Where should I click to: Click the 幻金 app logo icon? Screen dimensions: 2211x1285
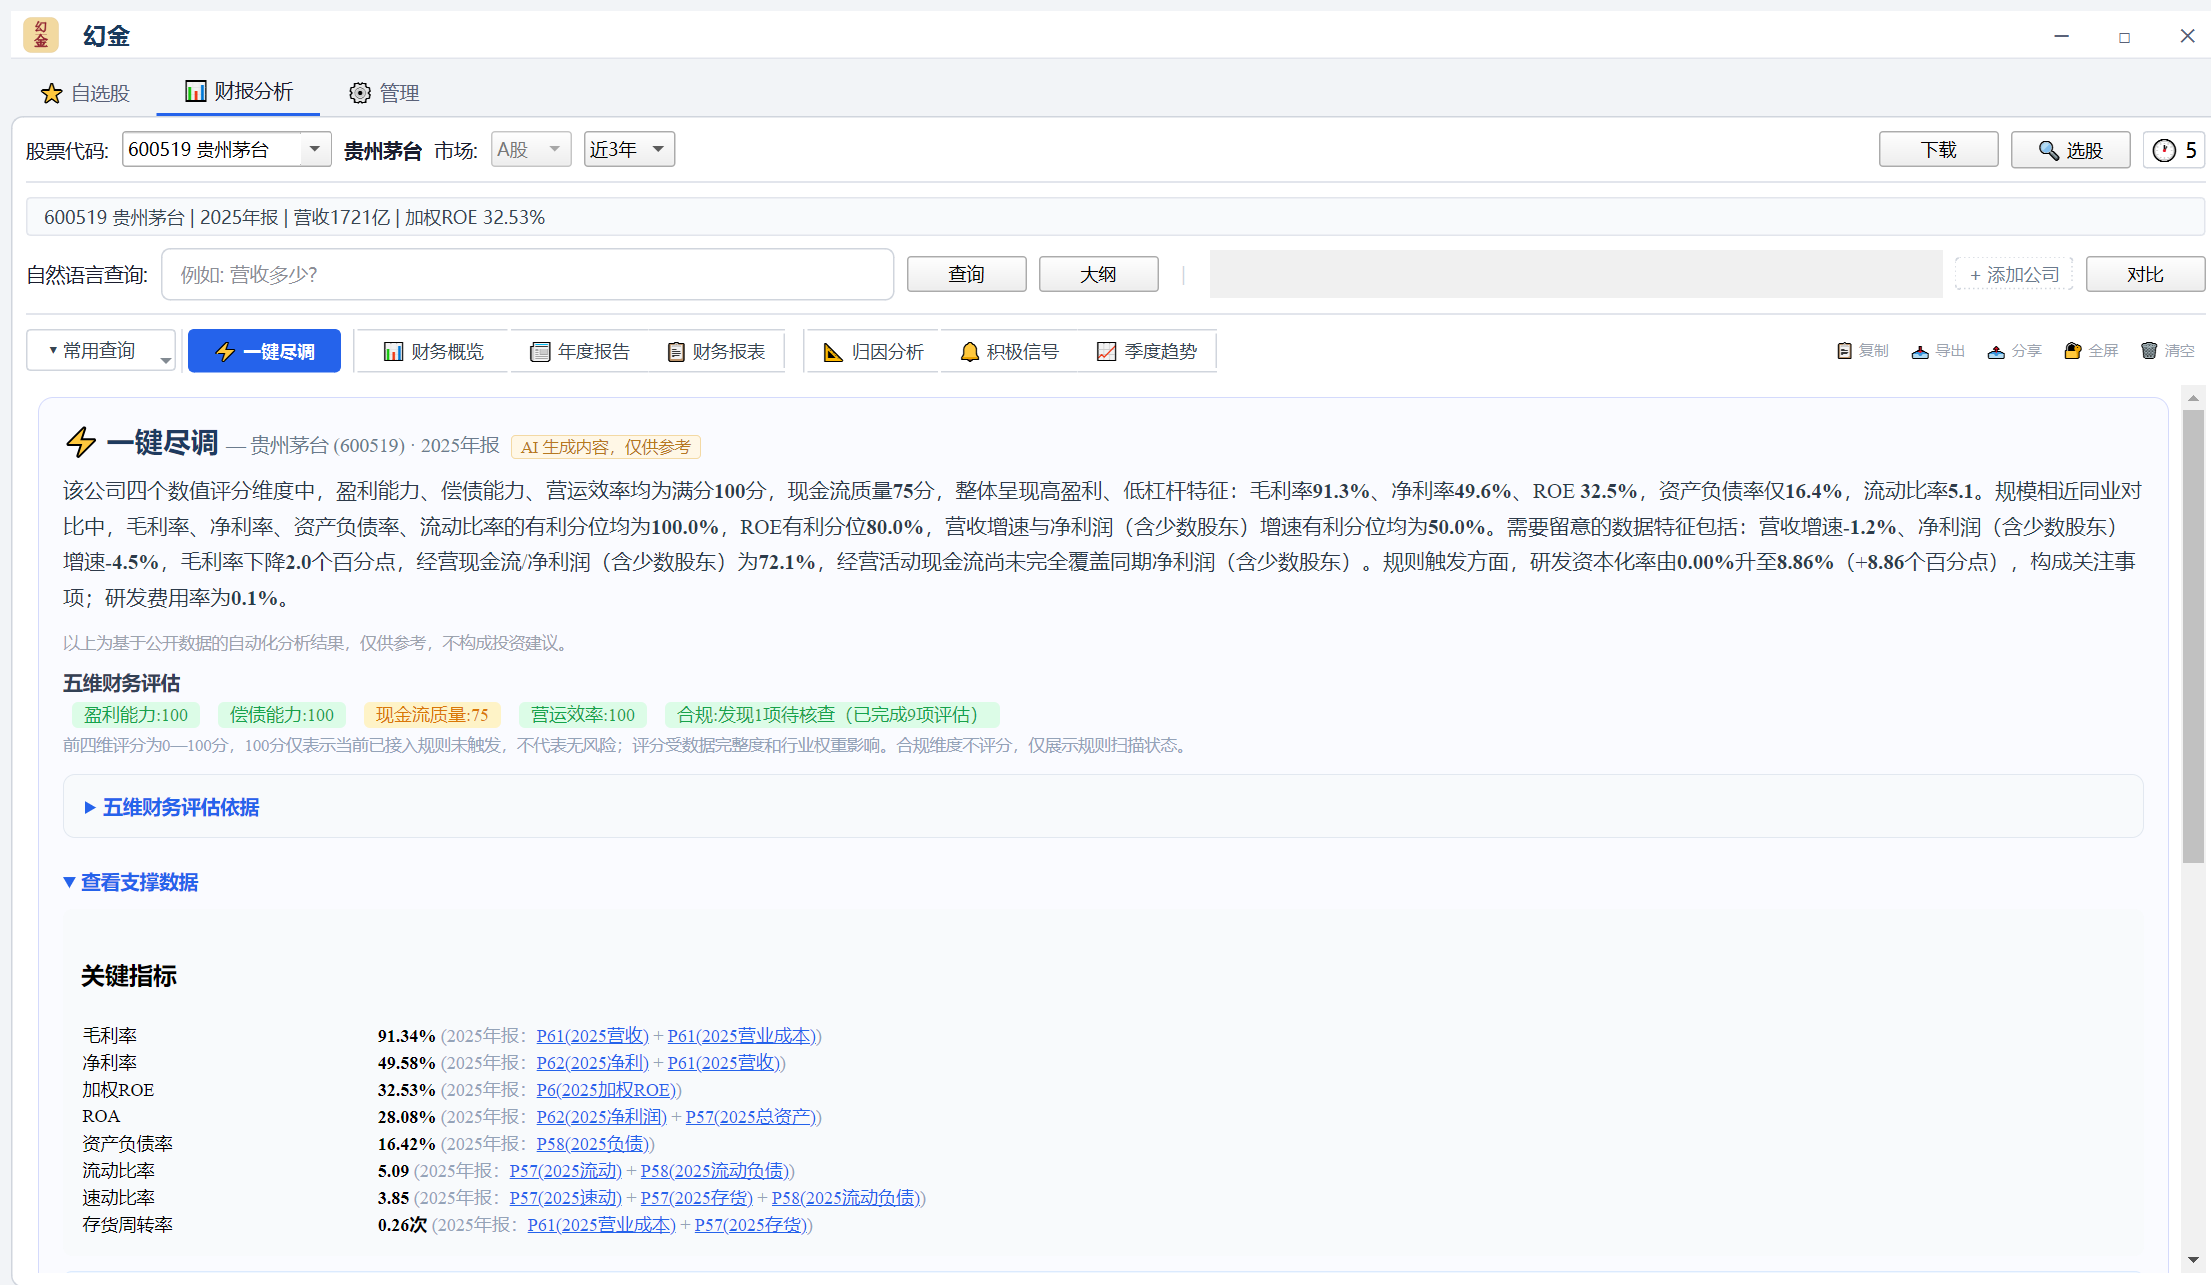(x=41, y=35)
